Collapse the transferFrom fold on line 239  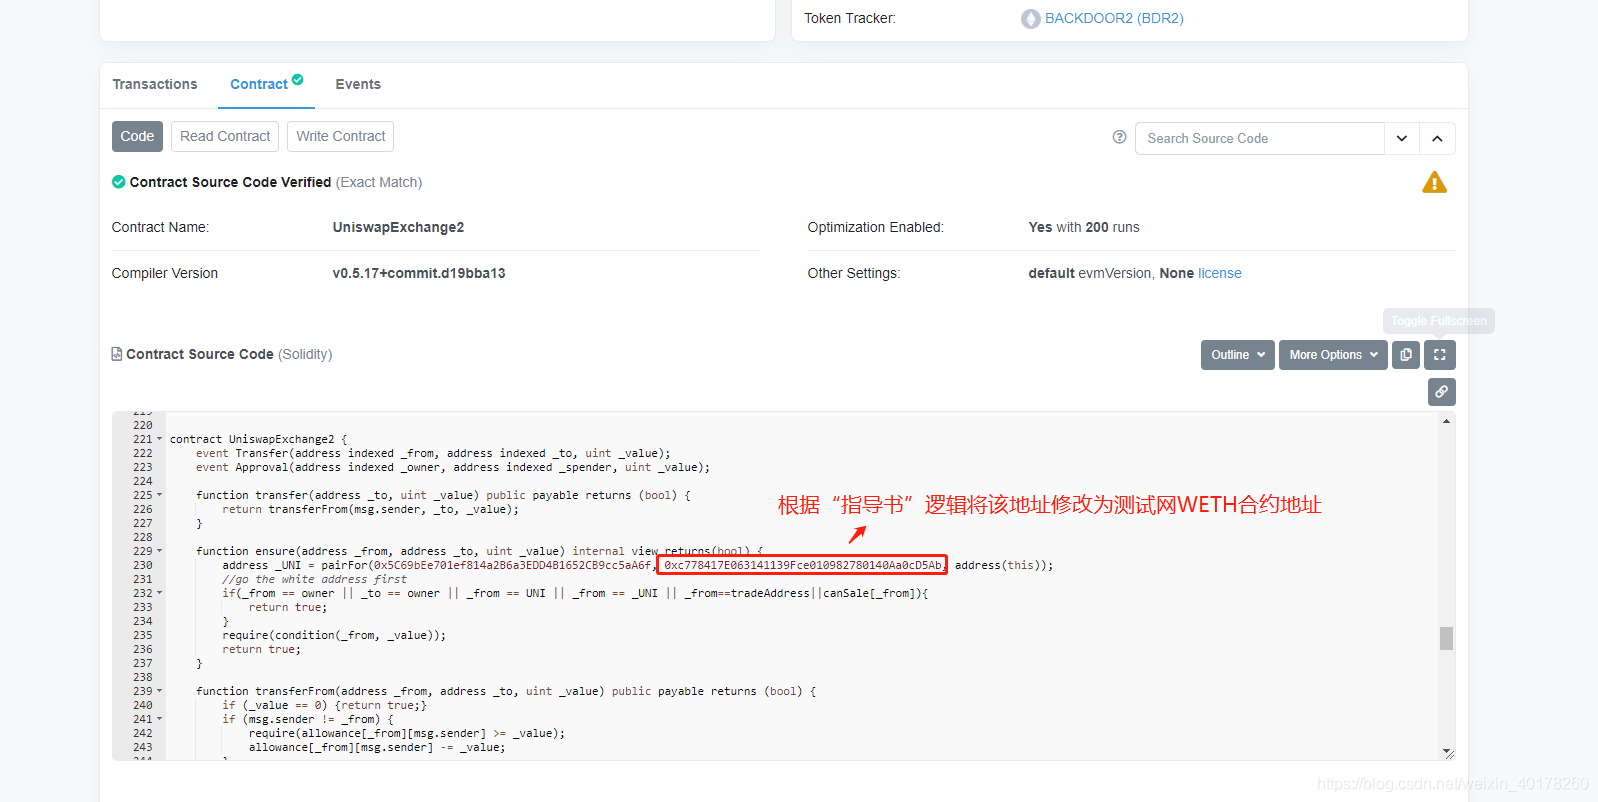point(159,691)
